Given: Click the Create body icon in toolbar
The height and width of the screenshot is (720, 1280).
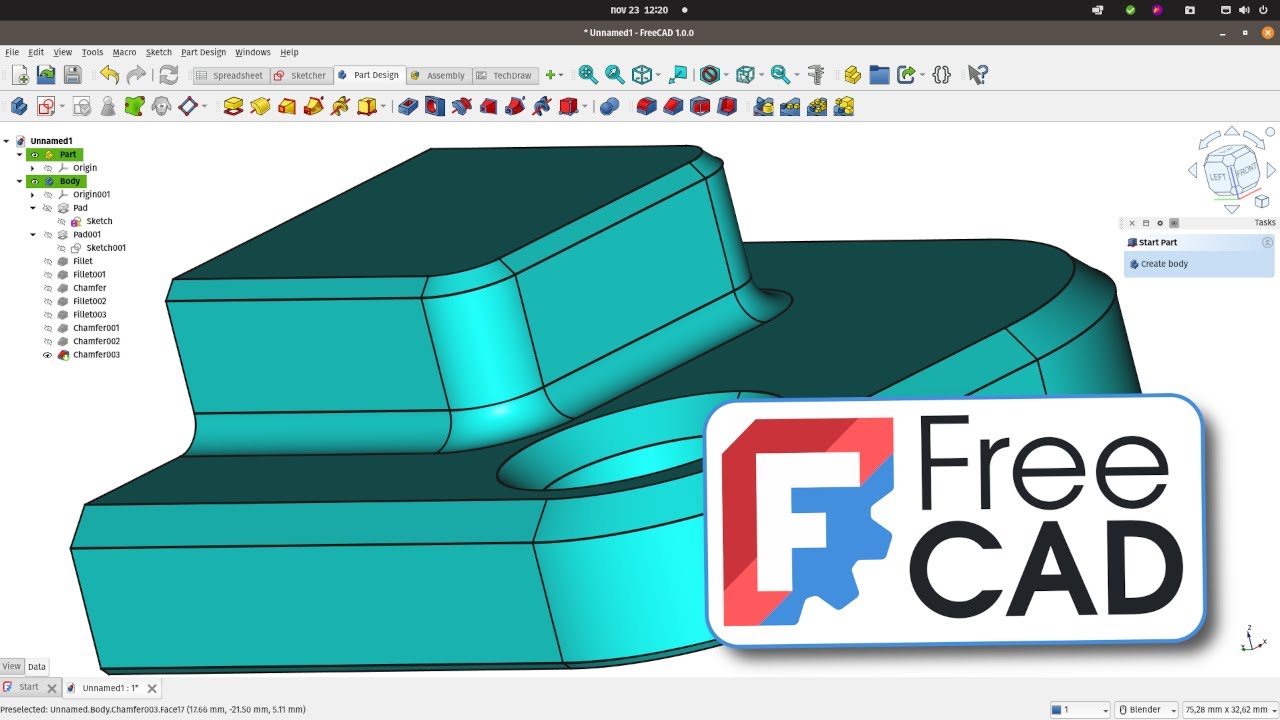Looking at the screenshot, I should pyautogui.click(x=19, y=106).
